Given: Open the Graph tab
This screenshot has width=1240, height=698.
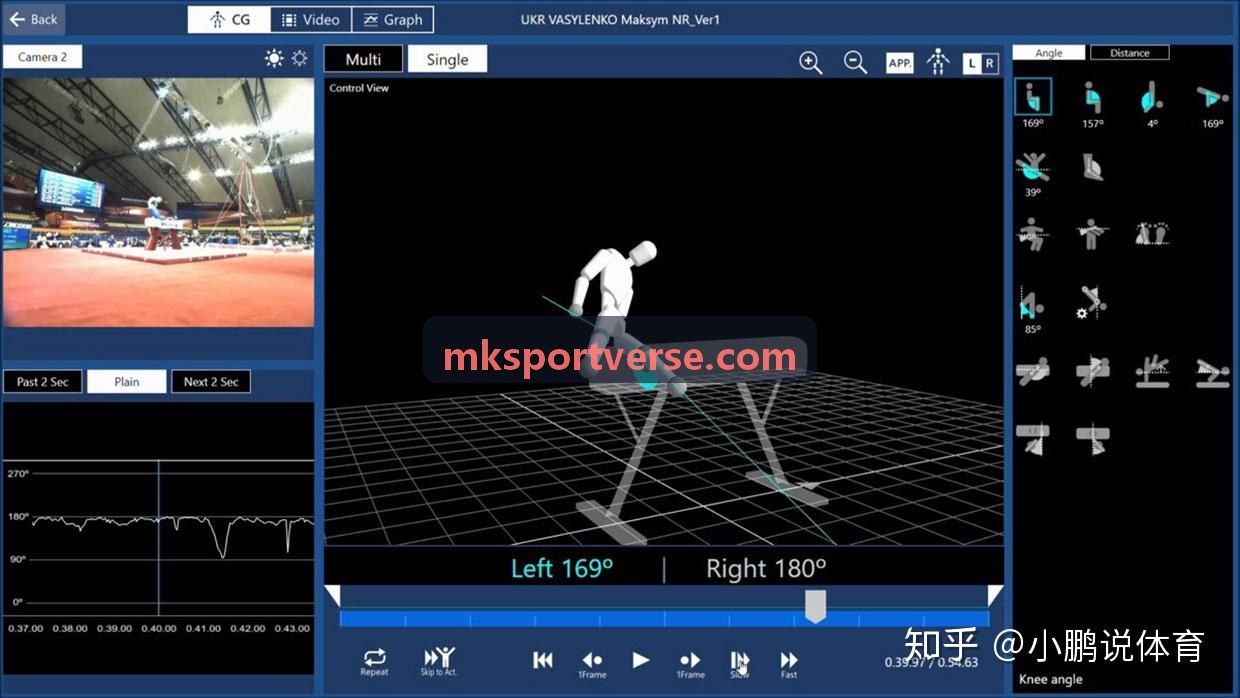Looking at the screenshot, I should coord(393,19).
